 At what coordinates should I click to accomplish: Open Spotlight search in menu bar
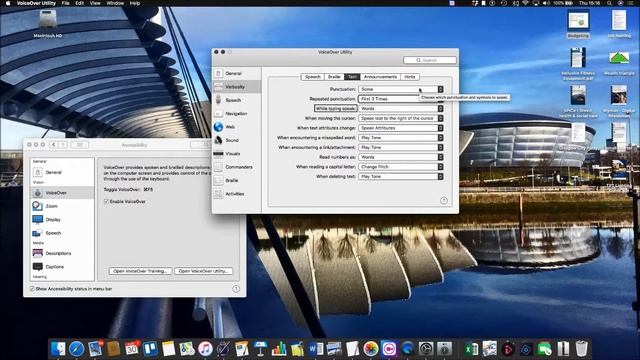point(609,3)
